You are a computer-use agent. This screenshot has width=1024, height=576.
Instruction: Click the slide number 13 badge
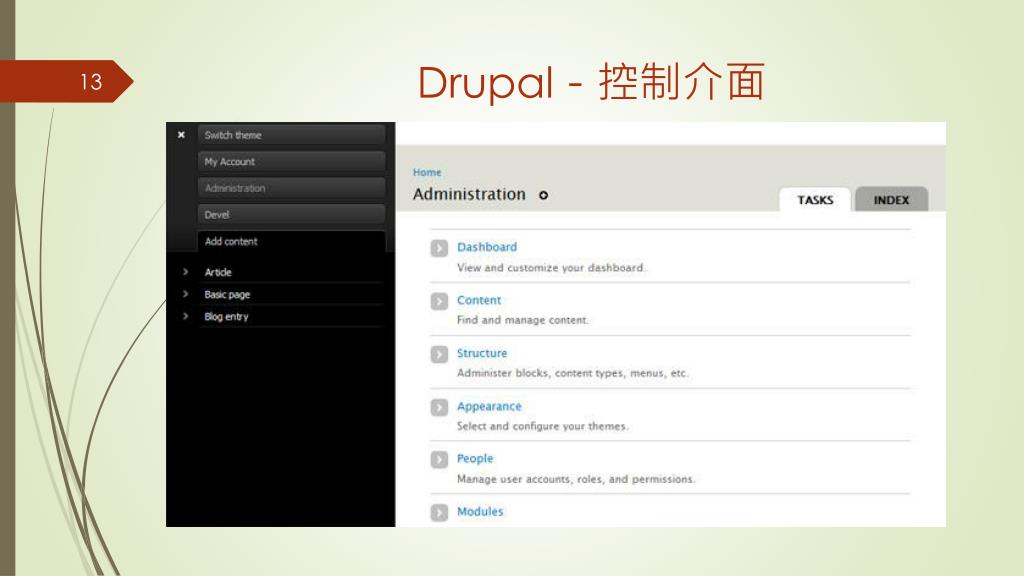coord(65,81)
